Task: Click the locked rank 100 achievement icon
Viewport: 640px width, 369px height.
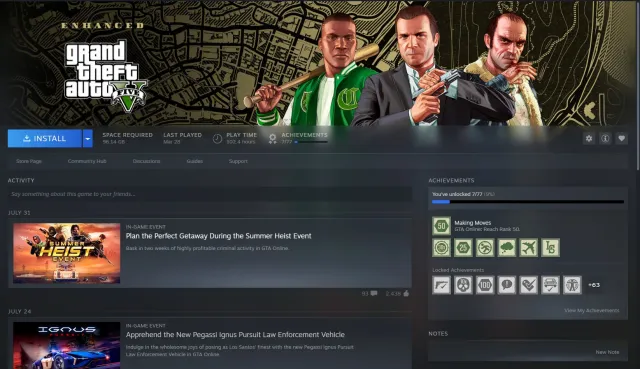Action: pos(485,285)
